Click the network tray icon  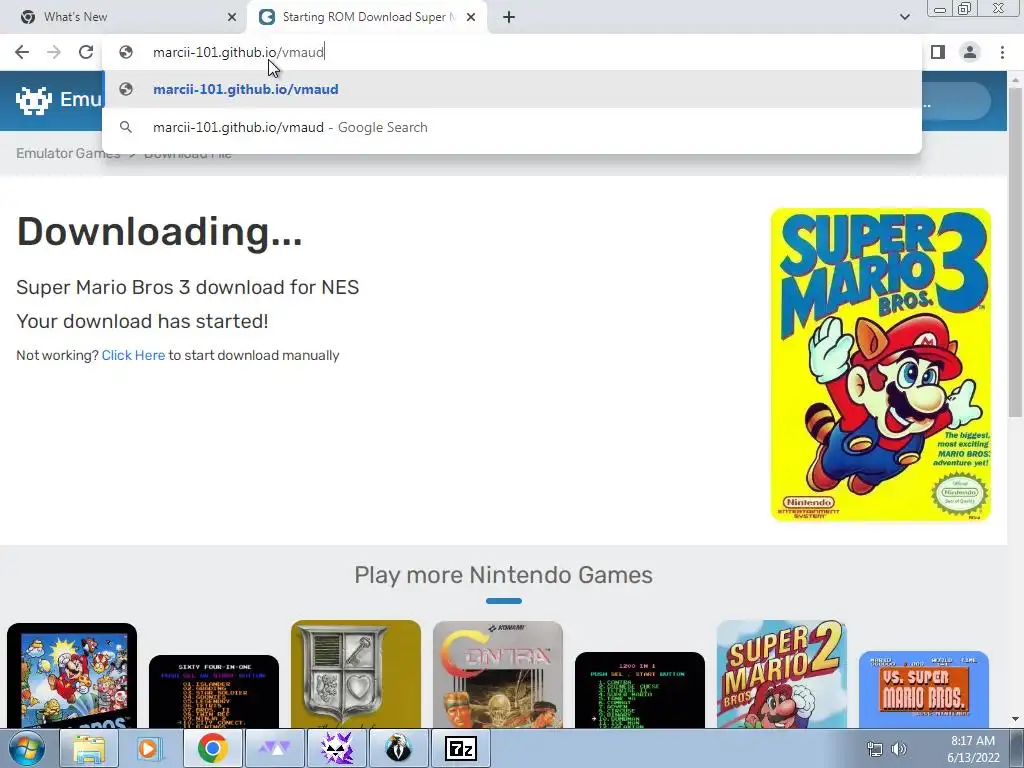874,749
